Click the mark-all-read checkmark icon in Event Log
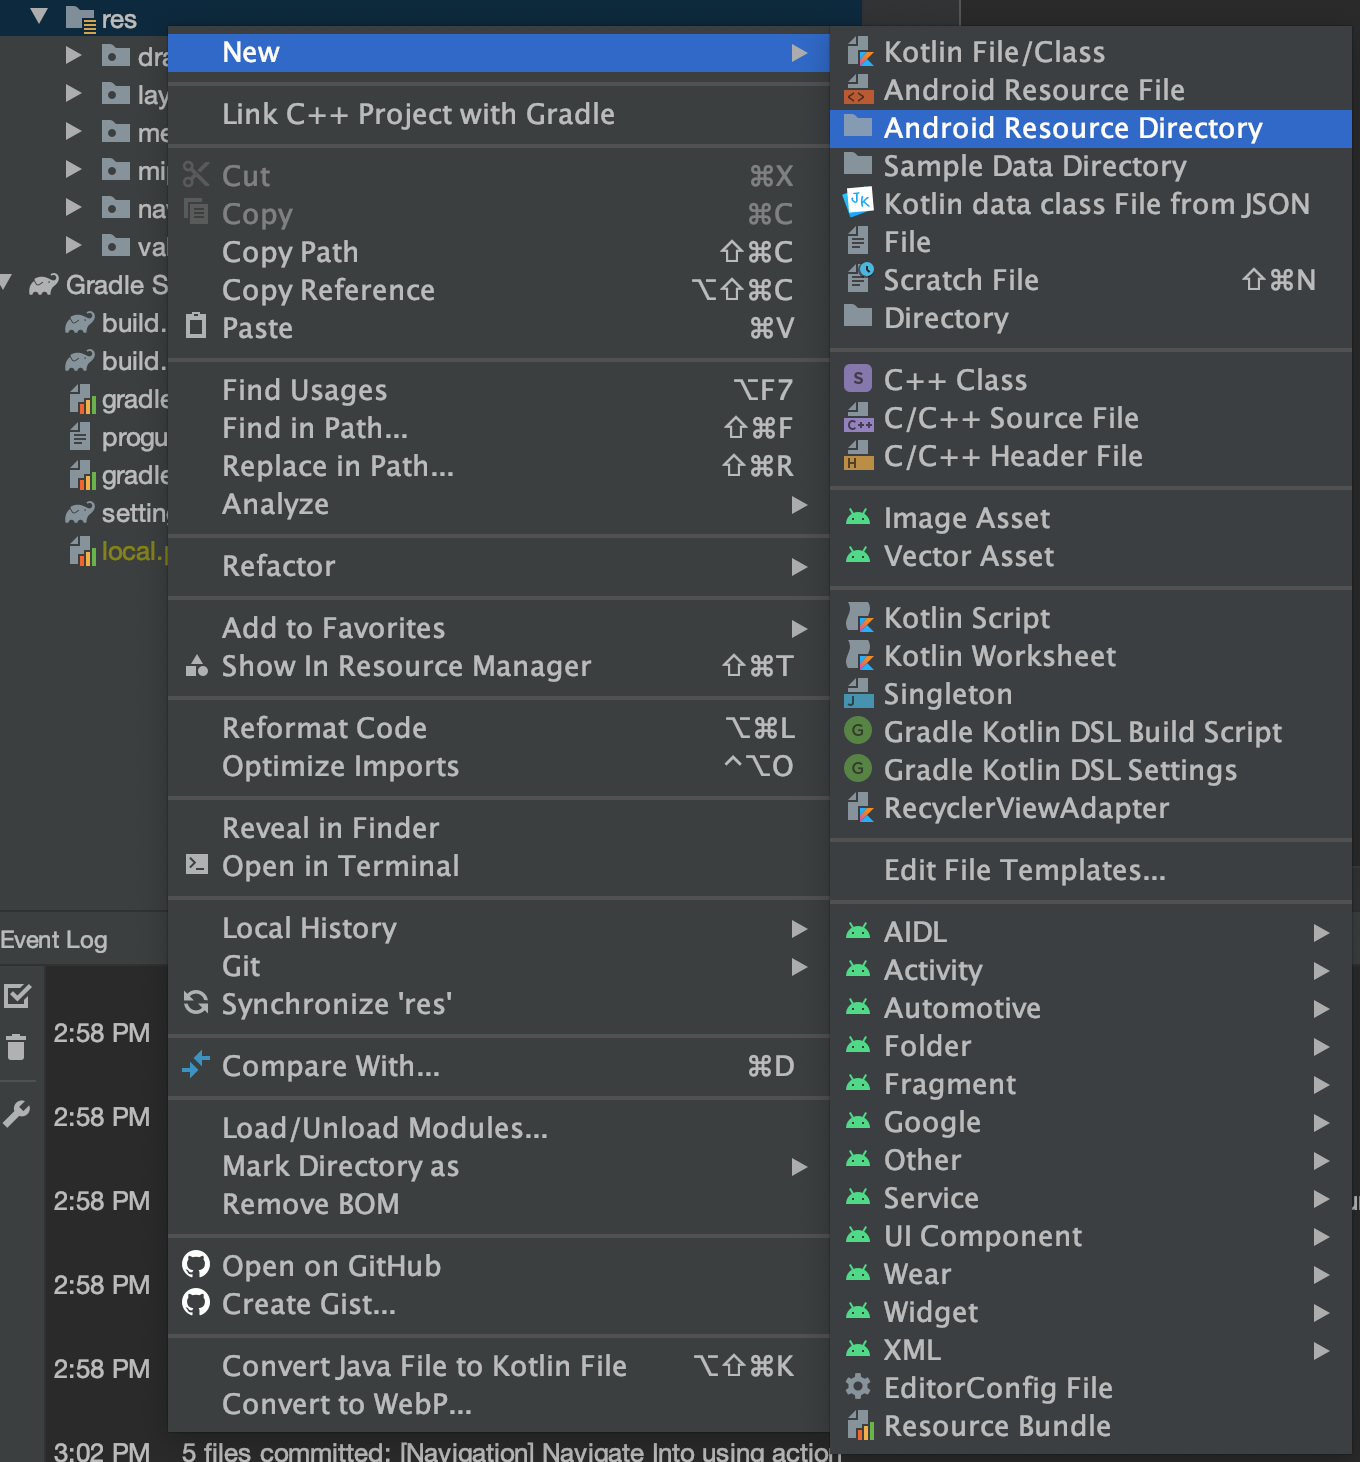1360x1462 pixels. tap(17, 995)
